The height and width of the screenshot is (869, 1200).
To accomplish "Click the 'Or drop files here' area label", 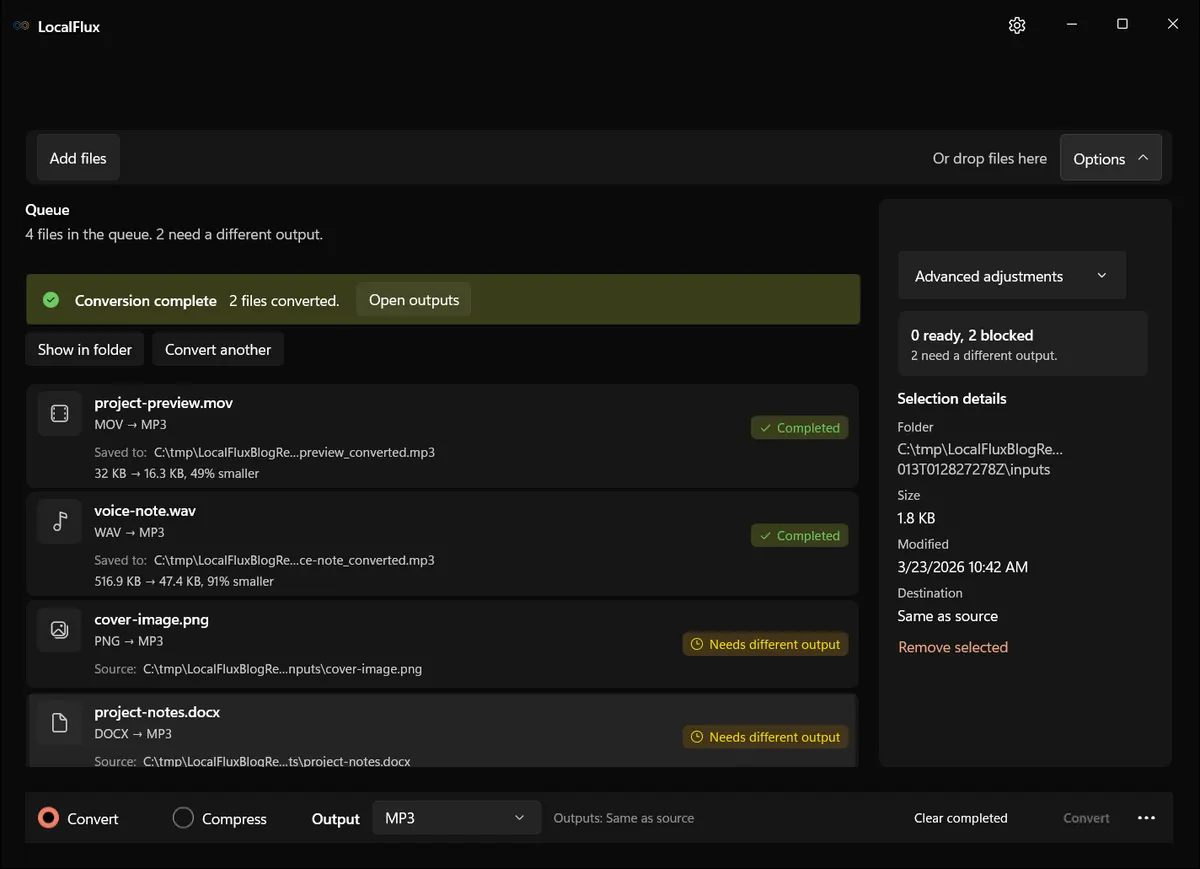I will [x=990, y=158].
